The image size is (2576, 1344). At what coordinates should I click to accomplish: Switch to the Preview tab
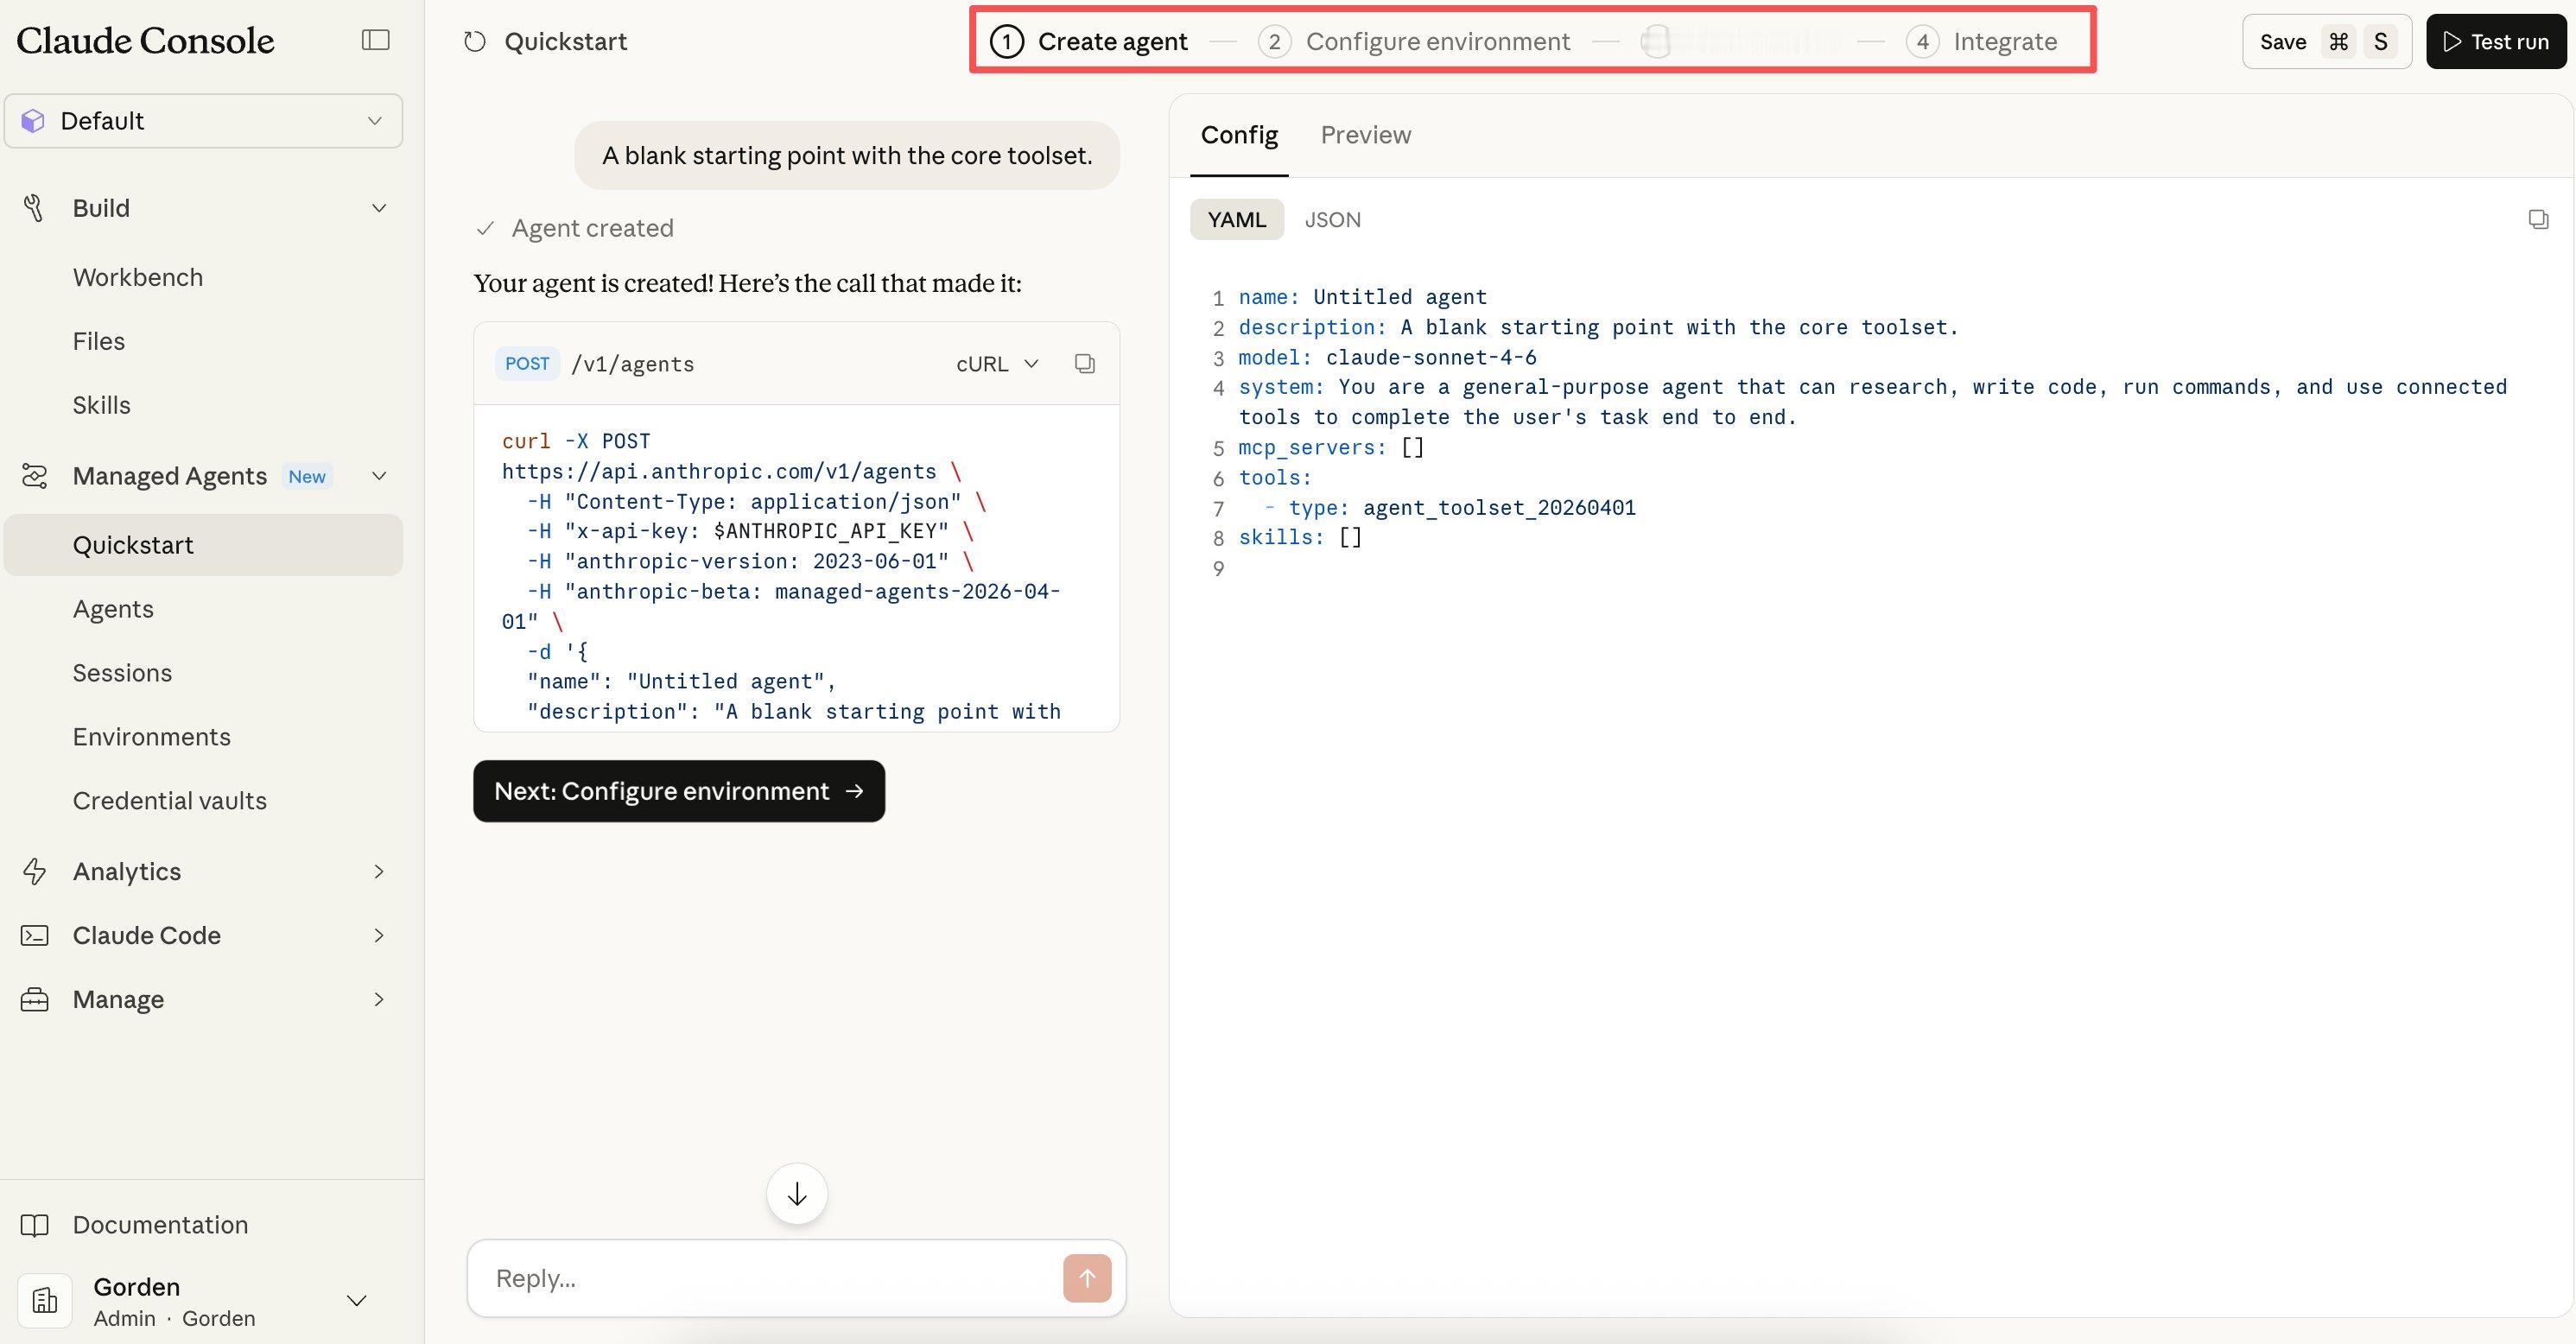point(1365,135)
